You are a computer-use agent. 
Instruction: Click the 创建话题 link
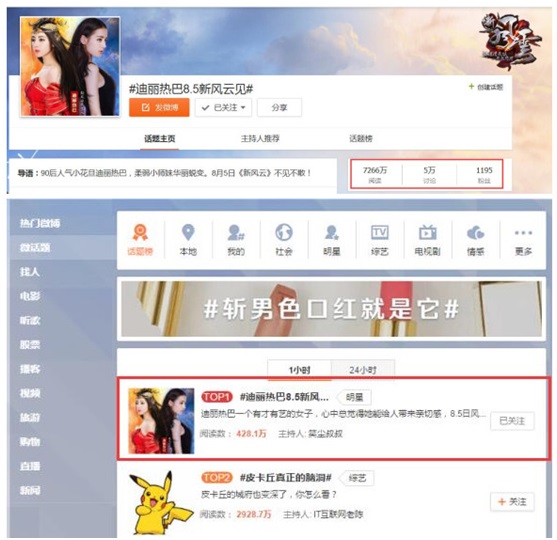(x=486, y=87)
